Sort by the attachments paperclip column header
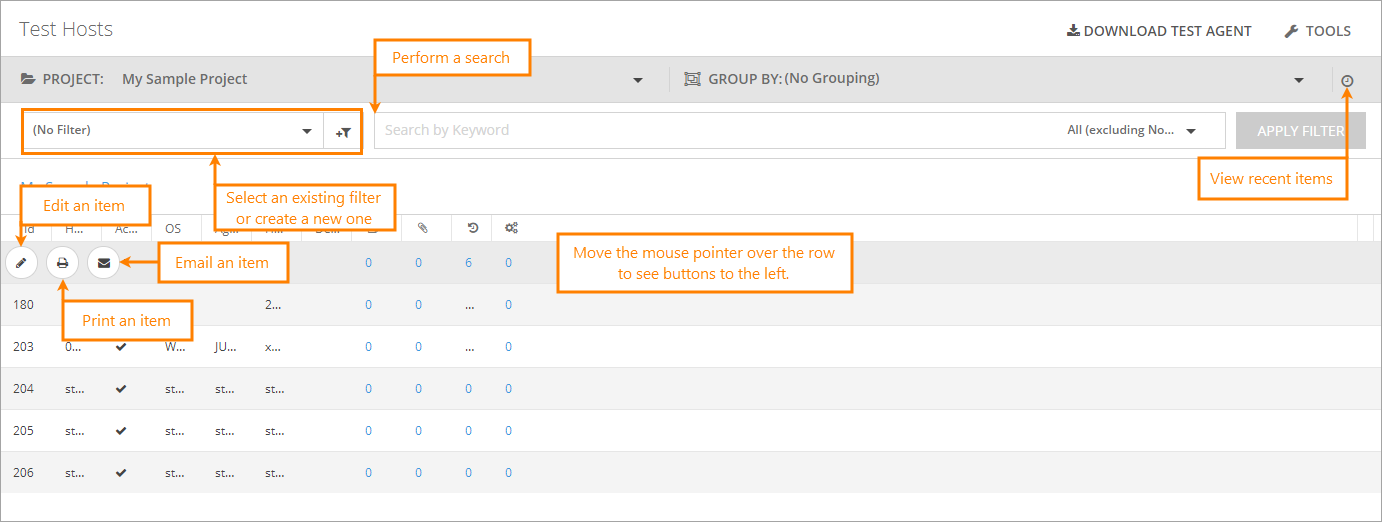The height and width of the screenshot is (522, 1382). [x=422, y=228]
